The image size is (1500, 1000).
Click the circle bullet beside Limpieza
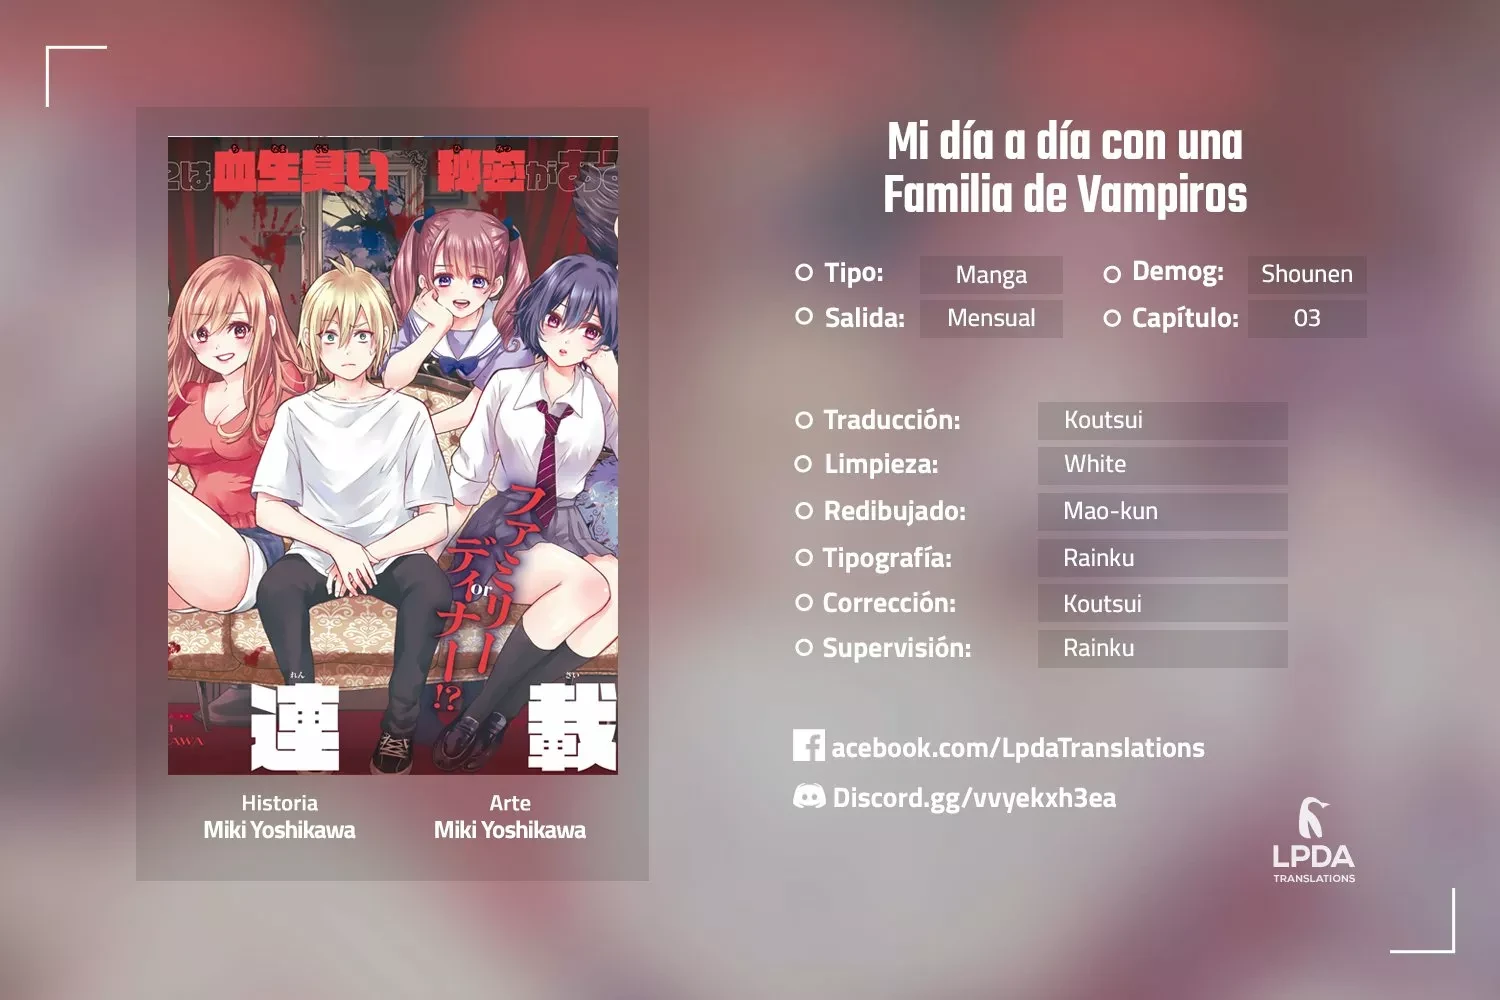(803, 464)
